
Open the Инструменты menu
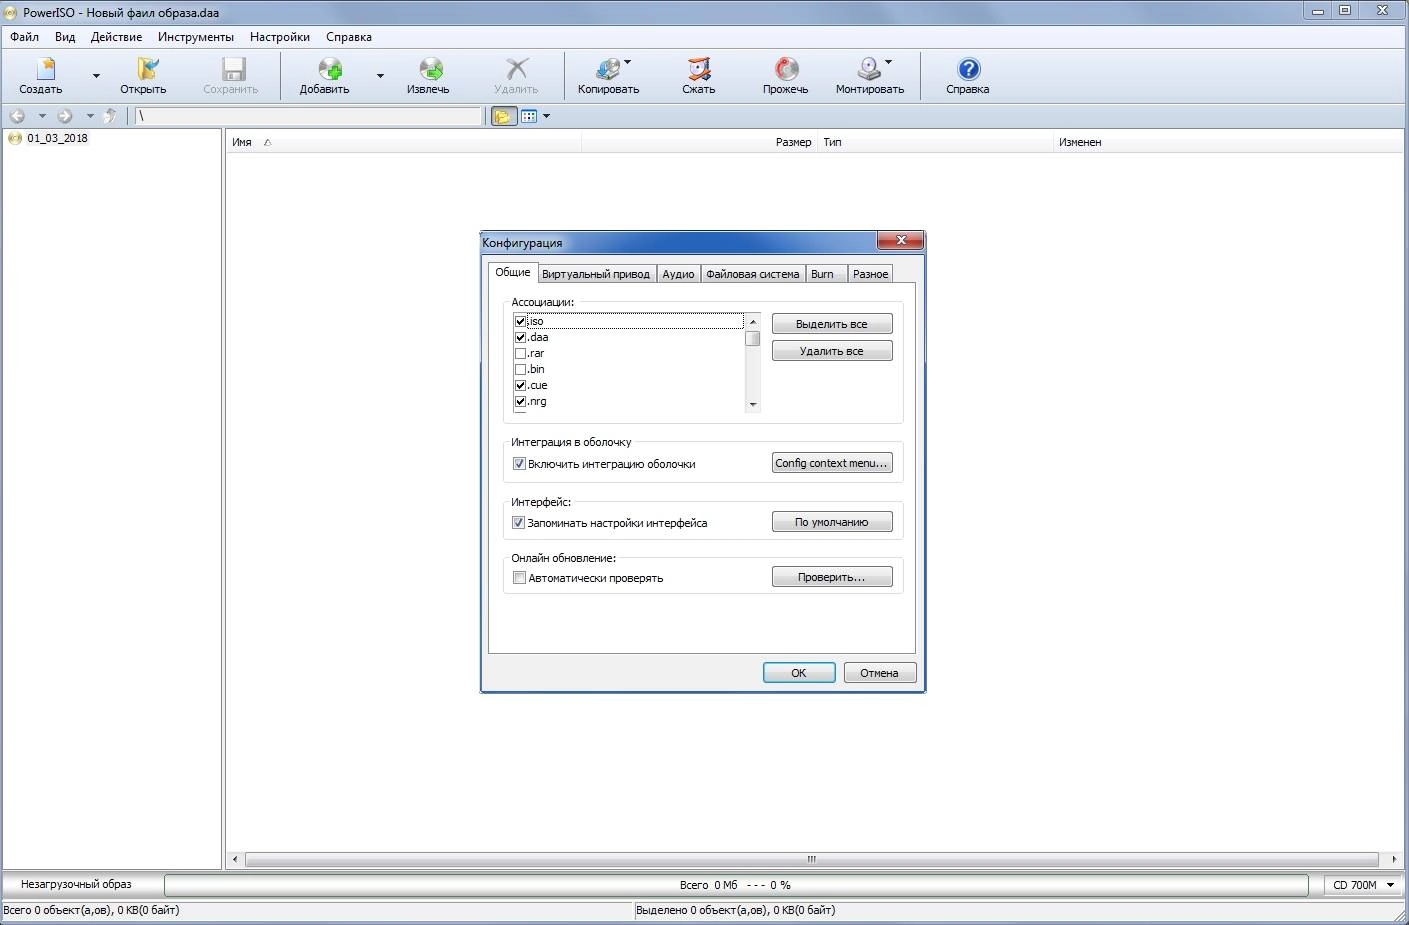pyautogui.click(x=196, y=37)
